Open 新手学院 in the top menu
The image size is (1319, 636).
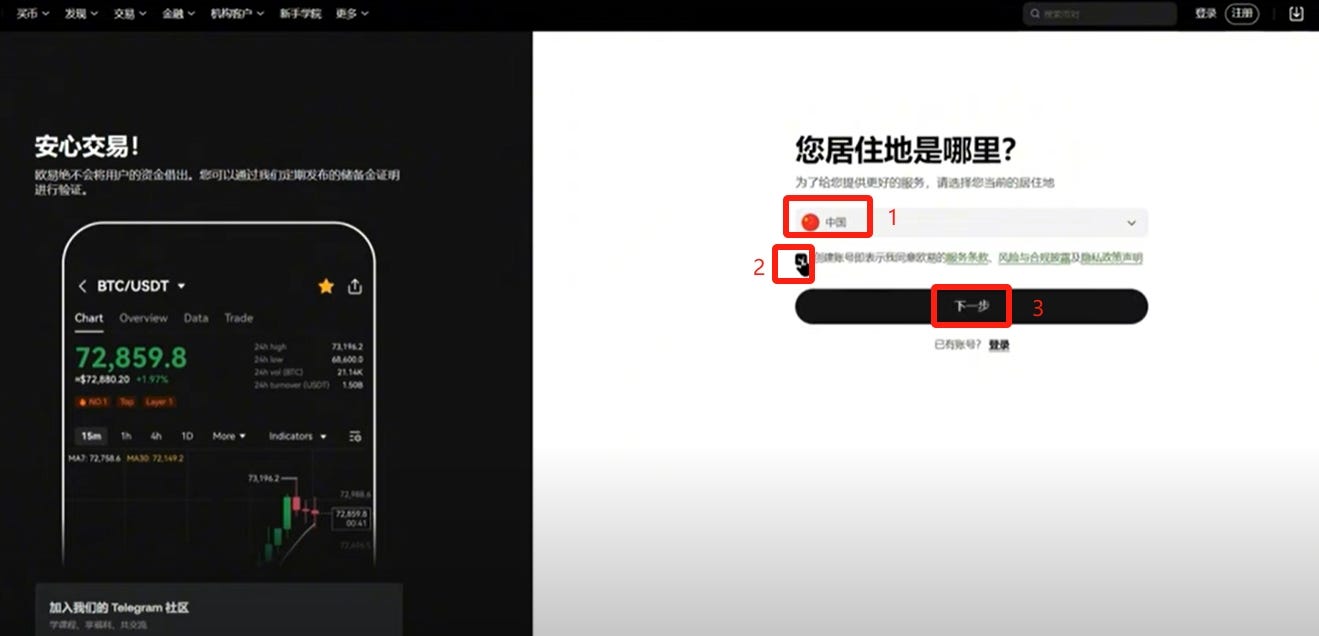(x=301, y=14)
